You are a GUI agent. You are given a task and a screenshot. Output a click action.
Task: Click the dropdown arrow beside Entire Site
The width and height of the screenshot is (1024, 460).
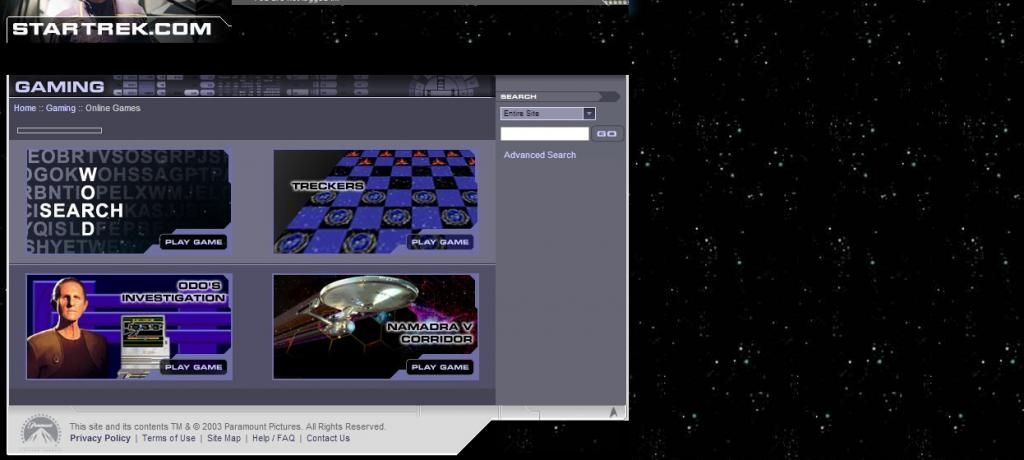[589, 114]
